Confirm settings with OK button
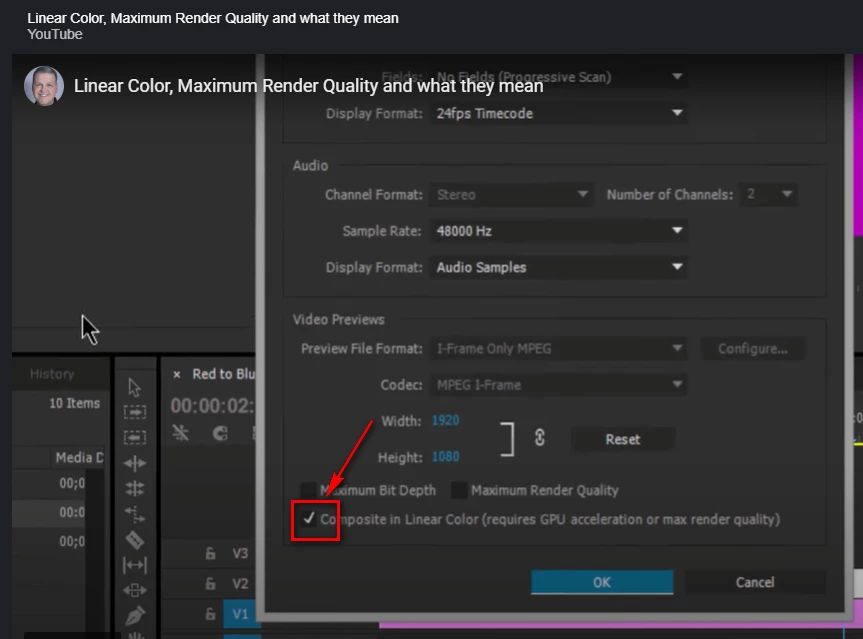863x639 pixels. (x=602, y=582)
